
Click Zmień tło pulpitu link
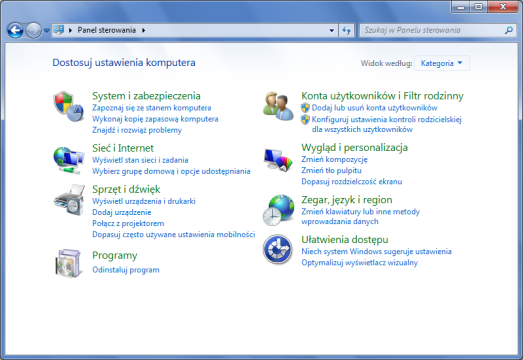[x=331, y=170]
